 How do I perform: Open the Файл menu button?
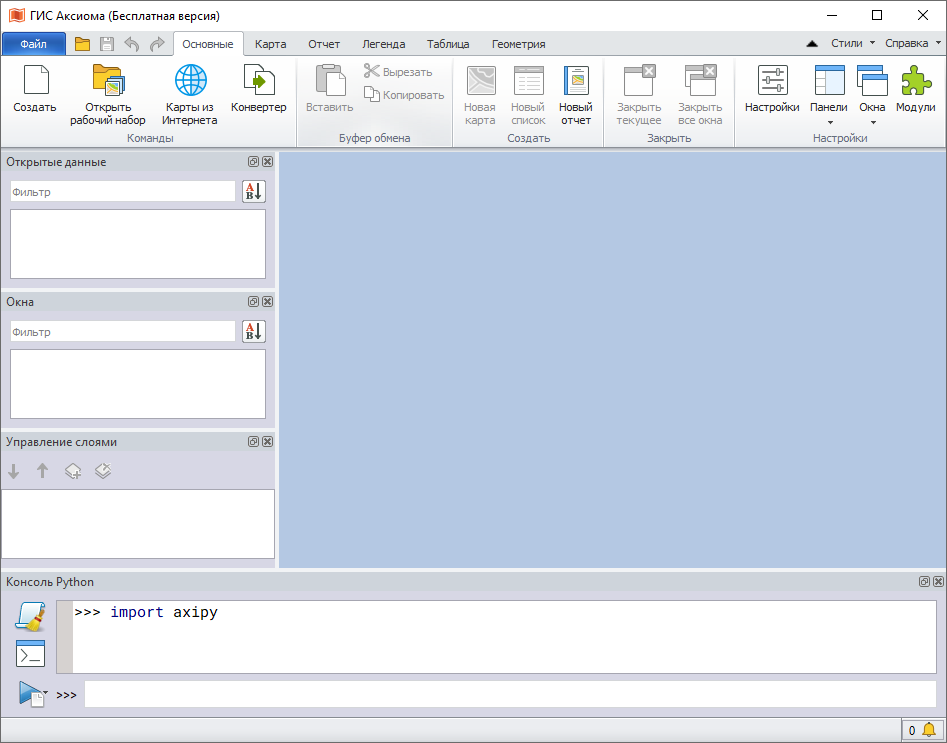(34, 44)
